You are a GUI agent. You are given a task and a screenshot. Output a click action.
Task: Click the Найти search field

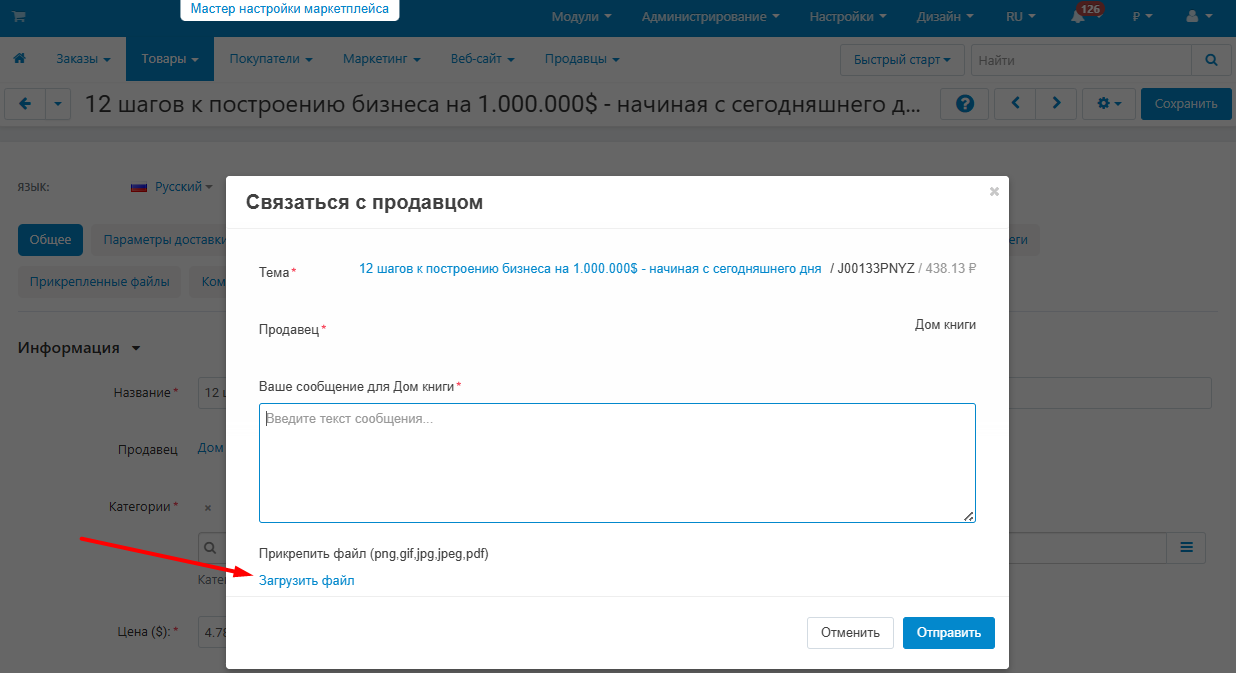pyautogui.click(x=1081, y=60)
